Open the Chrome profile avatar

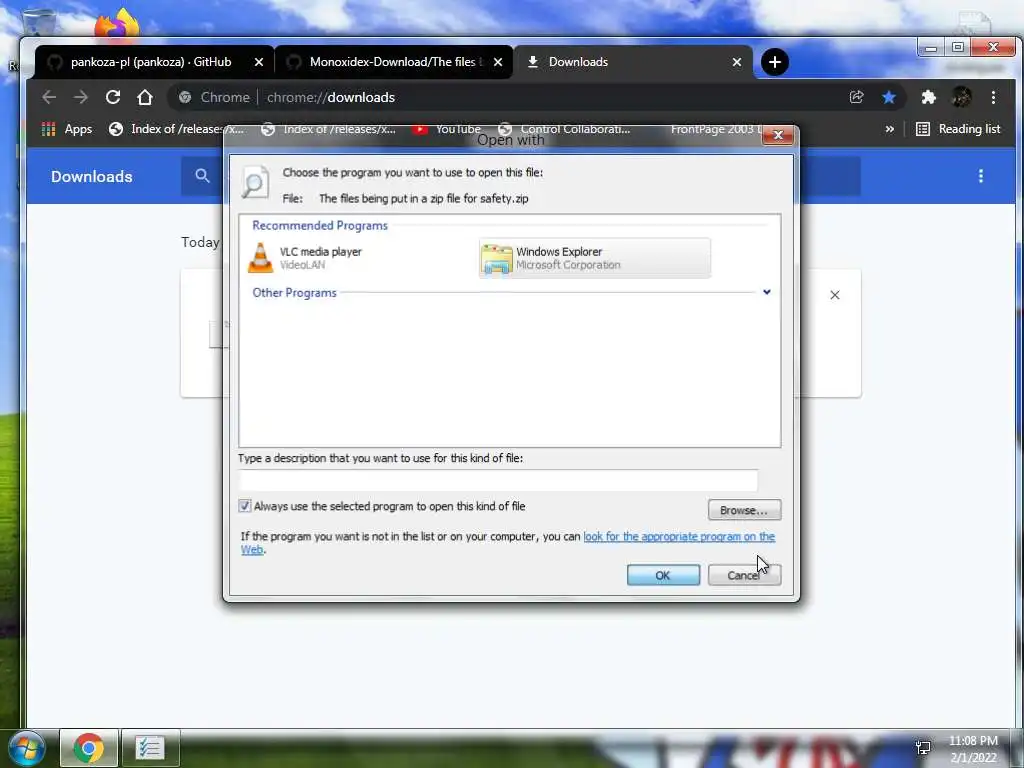click(x=961, y=97)
